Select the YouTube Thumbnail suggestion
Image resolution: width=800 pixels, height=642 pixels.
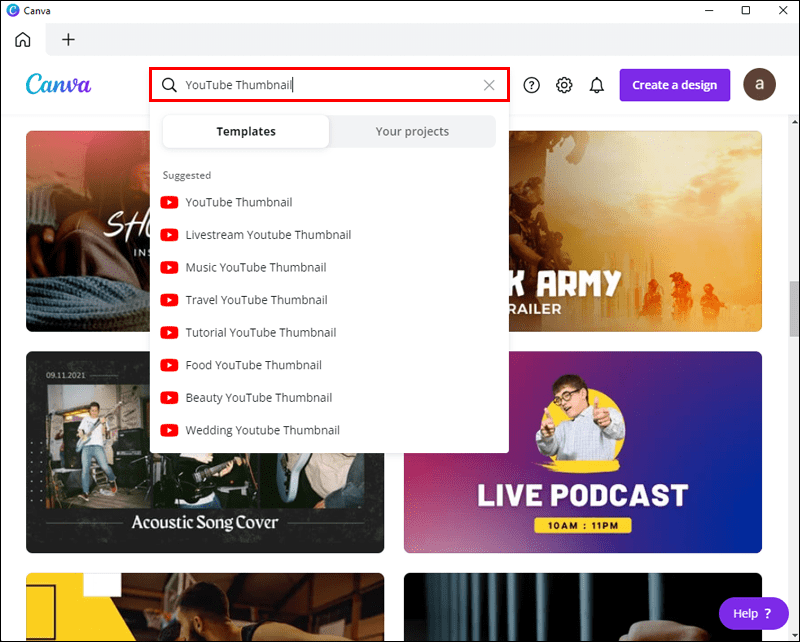click(329, 202)
